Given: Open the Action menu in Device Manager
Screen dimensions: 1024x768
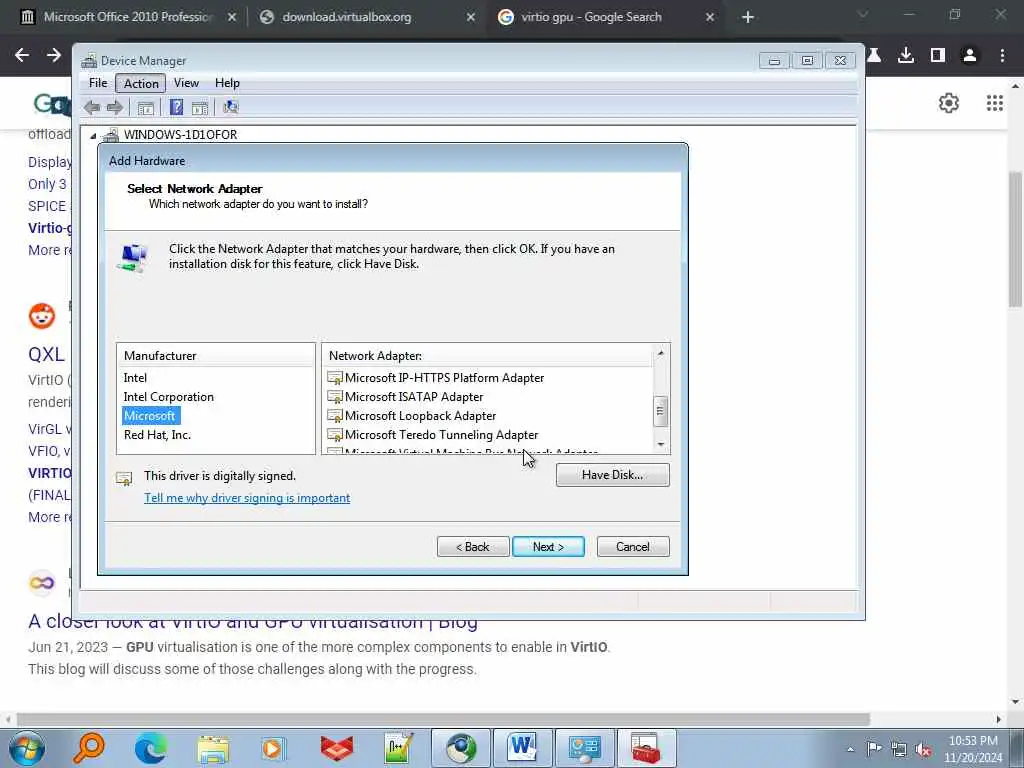Looking at the screenshot, I should [x=141, y=83].
